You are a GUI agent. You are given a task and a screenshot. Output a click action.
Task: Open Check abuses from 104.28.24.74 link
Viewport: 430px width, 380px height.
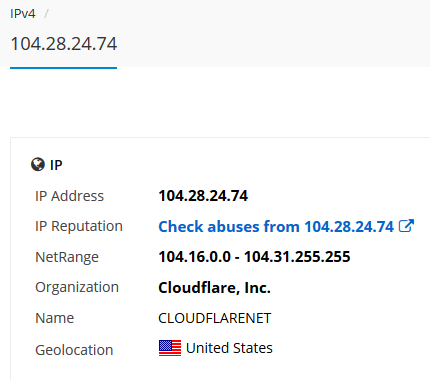tap(276, 227)
